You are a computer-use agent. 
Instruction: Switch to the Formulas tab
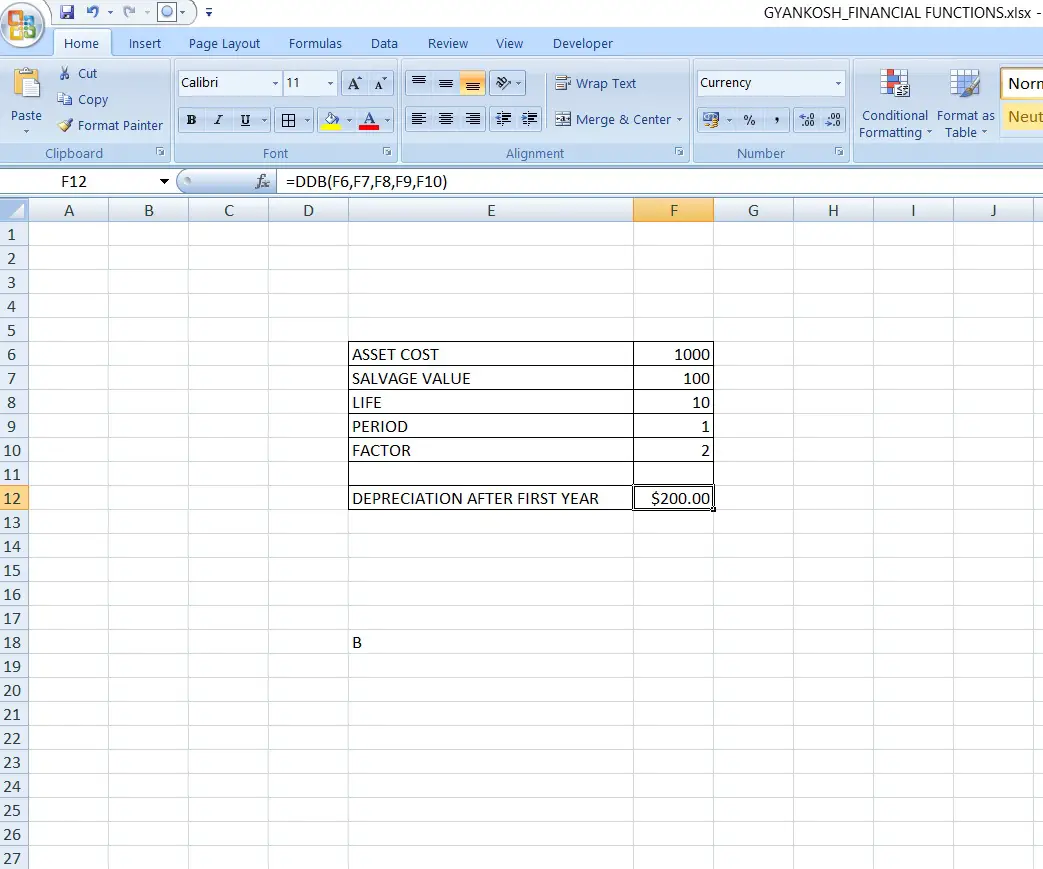[315, 43]
